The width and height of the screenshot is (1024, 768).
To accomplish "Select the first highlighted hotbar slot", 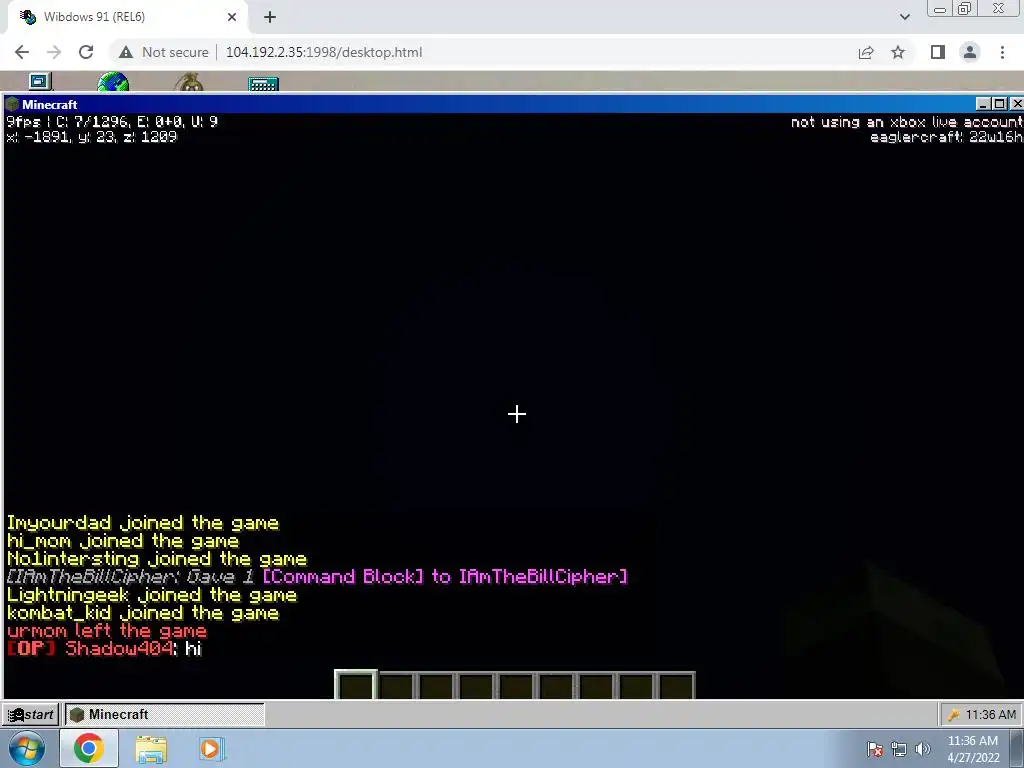I will [x=356, y=685].
